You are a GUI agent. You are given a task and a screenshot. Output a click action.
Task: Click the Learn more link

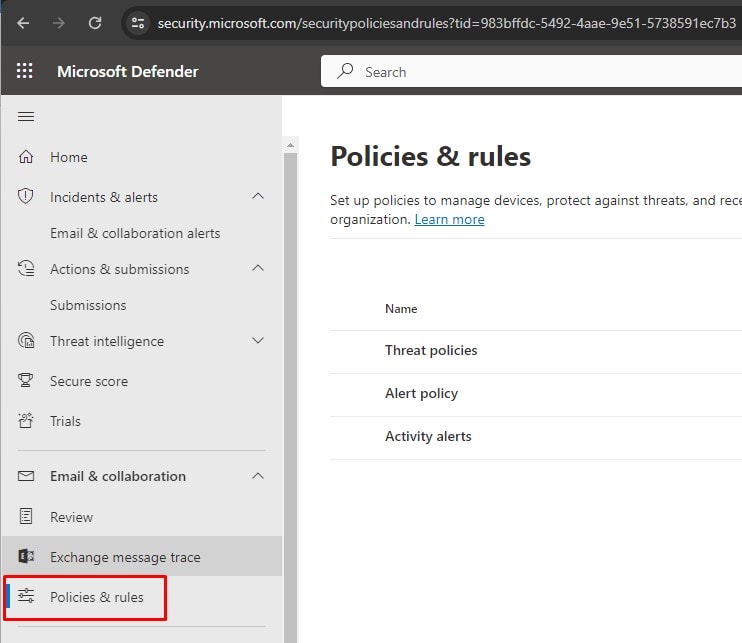450,220
